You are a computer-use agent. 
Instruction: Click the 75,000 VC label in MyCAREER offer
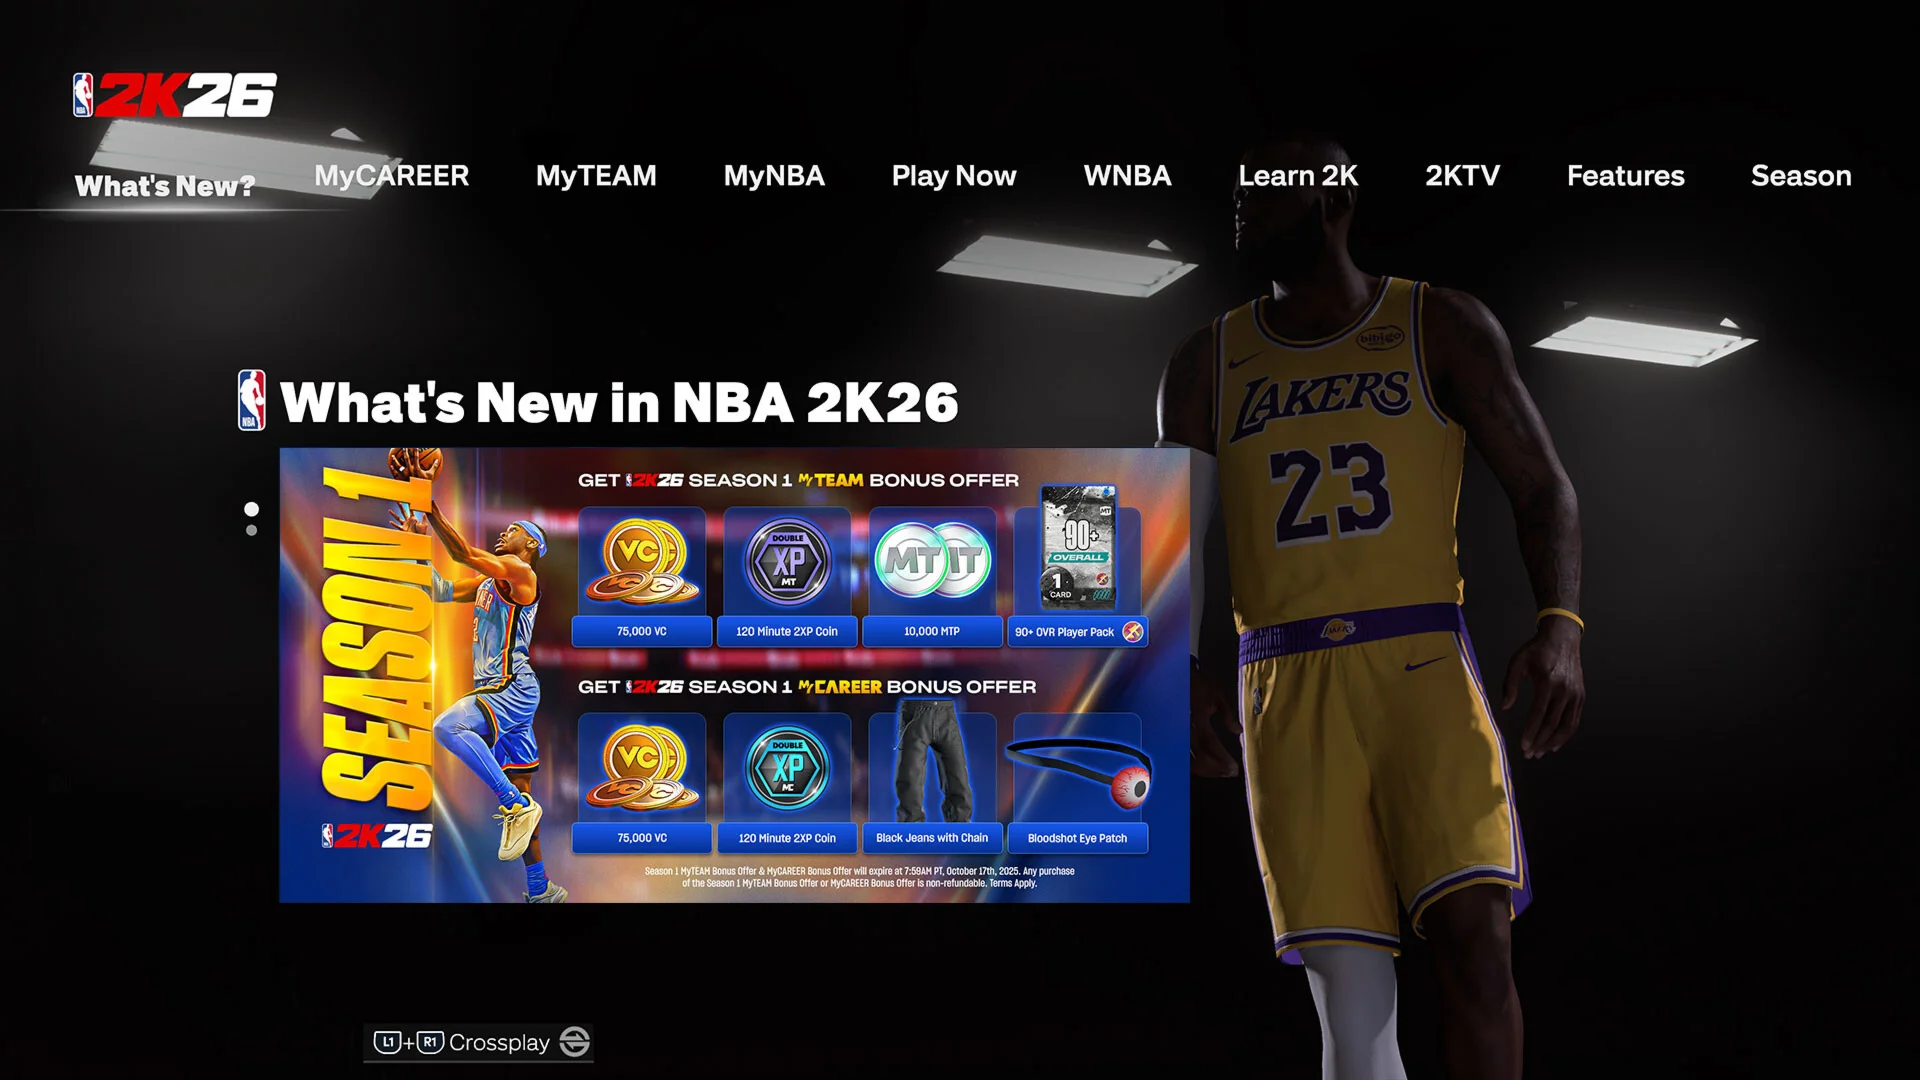(x=642, y=838)
